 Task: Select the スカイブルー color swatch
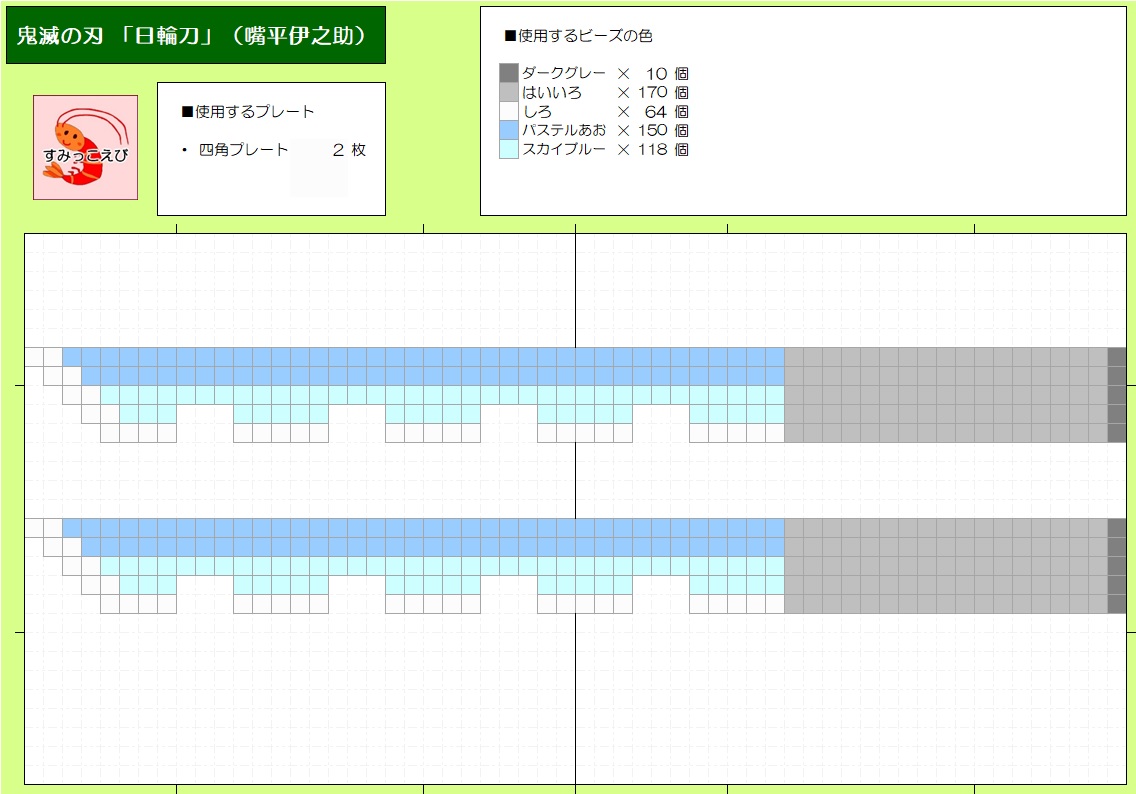point(509,149)
